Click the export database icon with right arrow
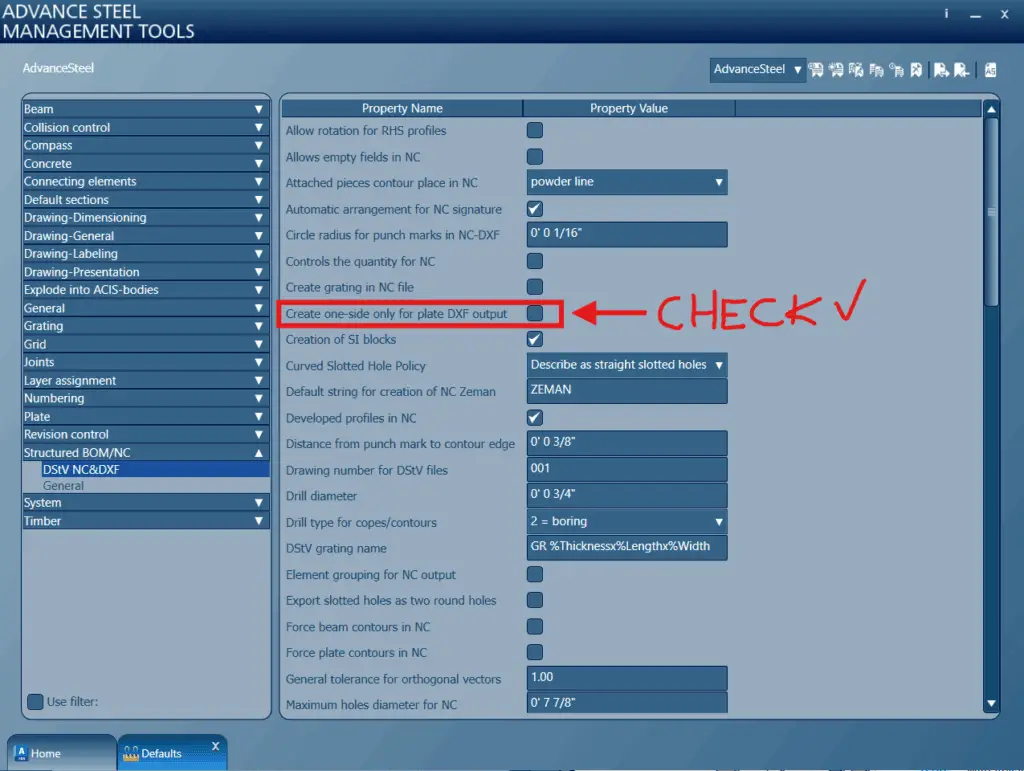Screen dimensions: 1024x771 point(942,70)
